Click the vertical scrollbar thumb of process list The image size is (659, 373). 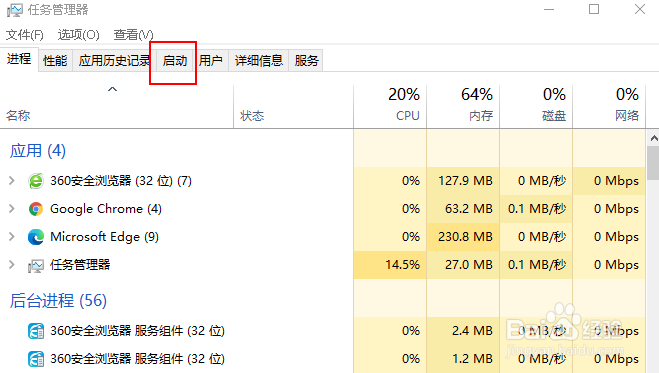[x=654, y=163]
